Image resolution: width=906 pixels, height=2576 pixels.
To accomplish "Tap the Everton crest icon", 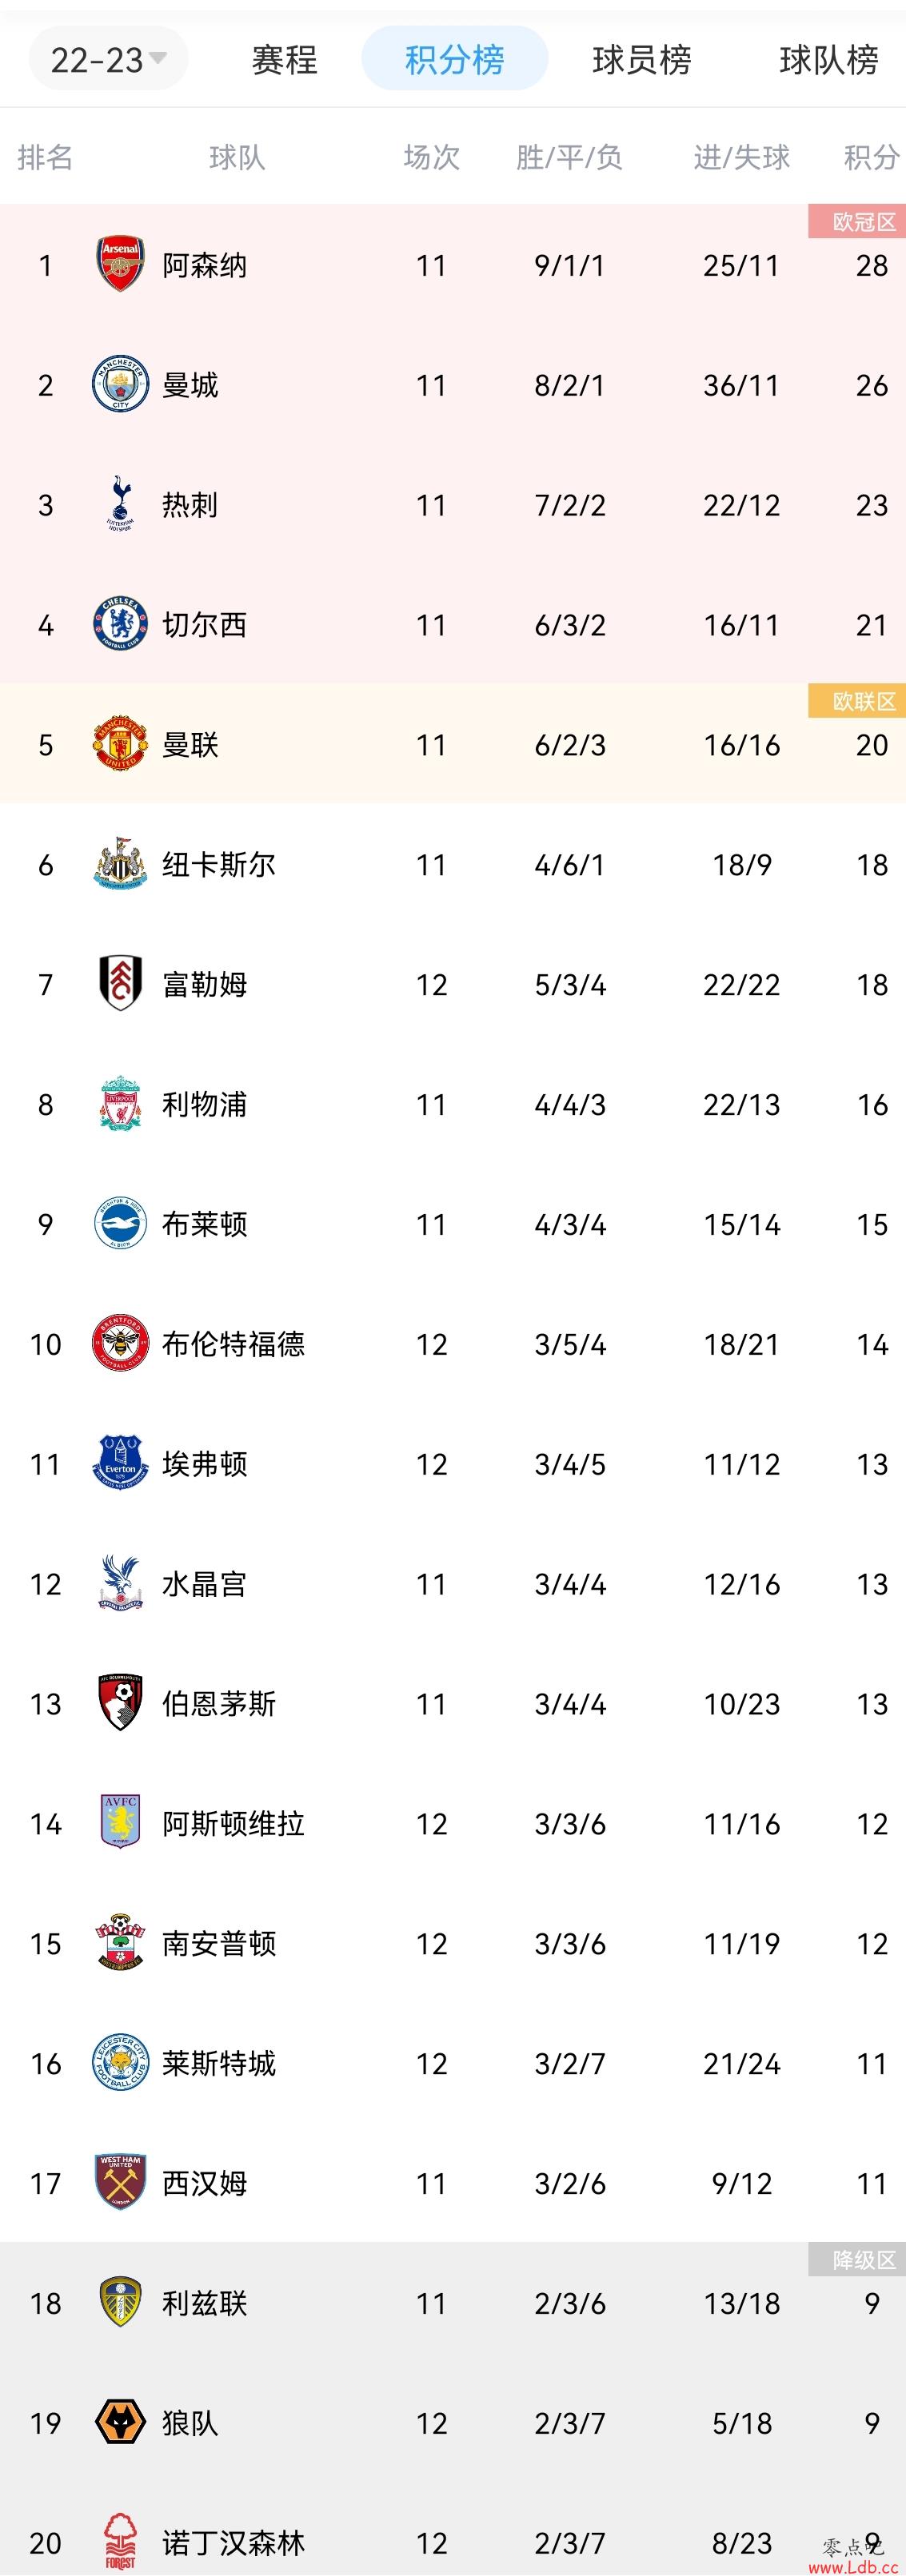I will pyautogui.click(x=120, y=1464).
